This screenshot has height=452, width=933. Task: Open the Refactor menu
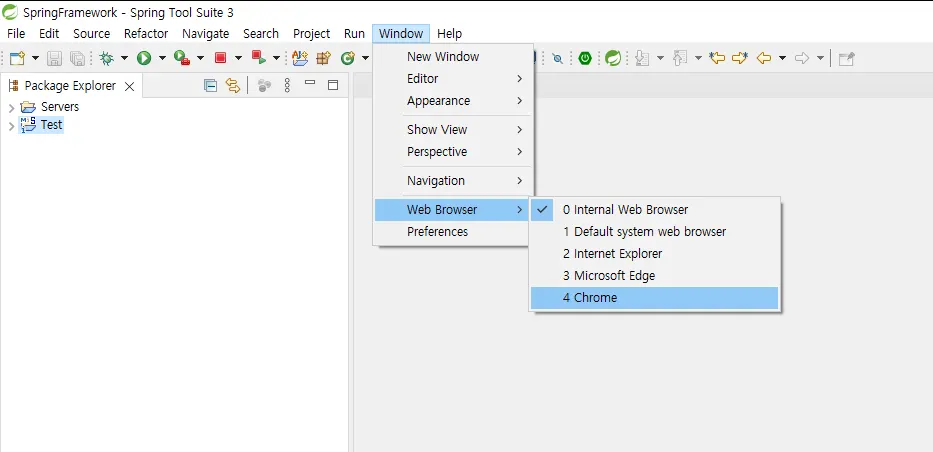pyautogui.click(x=146, y=34)
